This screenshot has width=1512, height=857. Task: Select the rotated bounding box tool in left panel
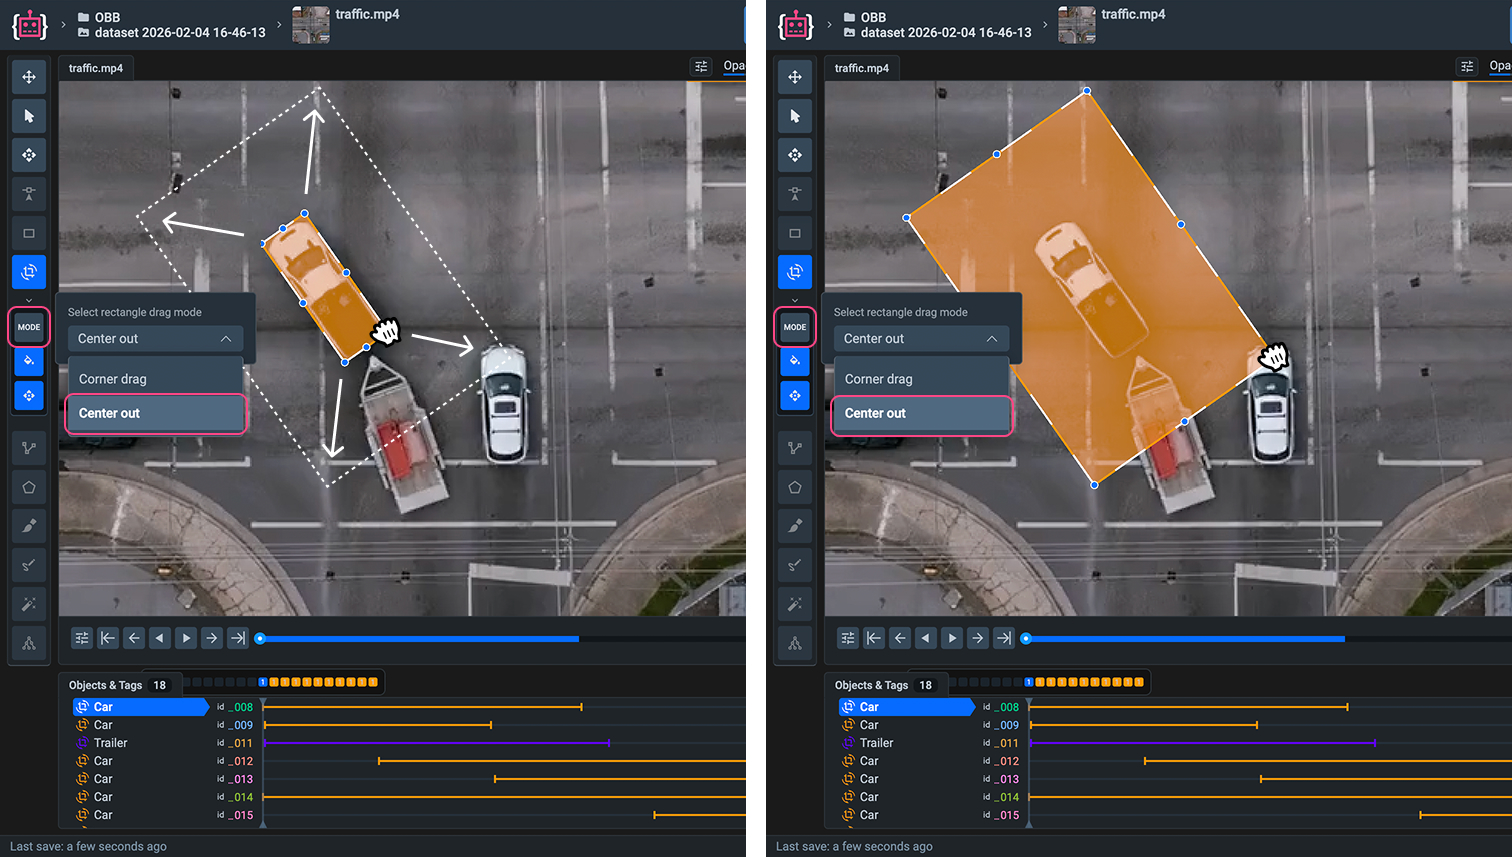(x=29, y=272)
